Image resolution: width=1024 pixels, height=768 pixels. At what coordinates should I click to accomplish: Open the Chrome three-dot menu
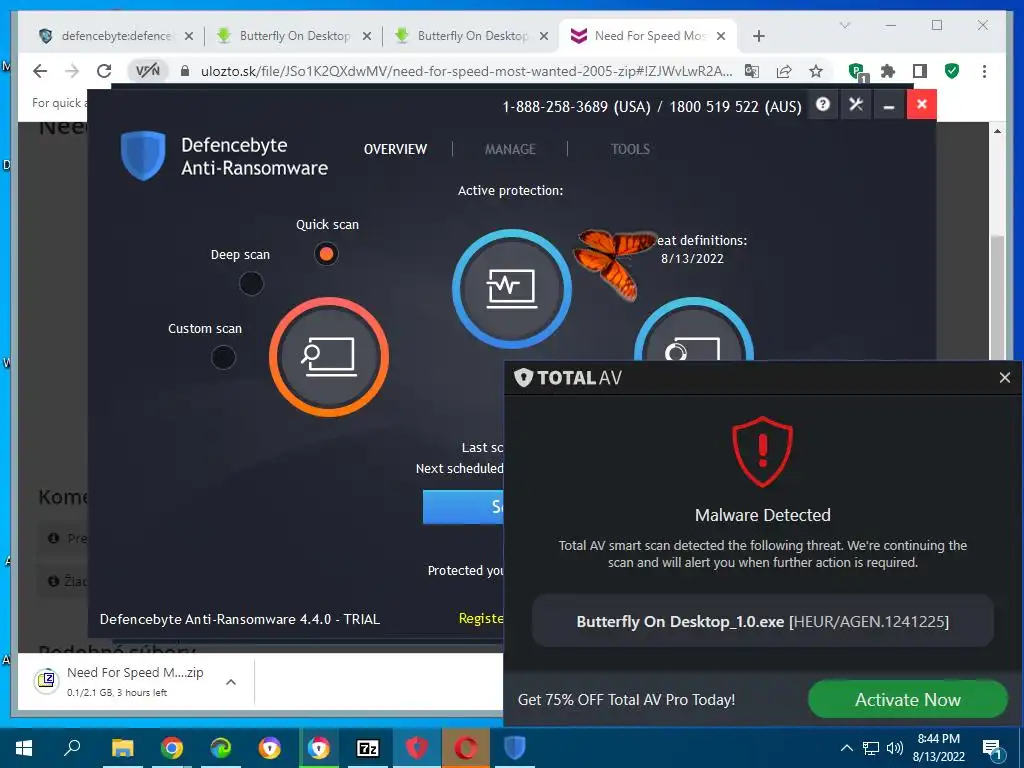point(984,71)
